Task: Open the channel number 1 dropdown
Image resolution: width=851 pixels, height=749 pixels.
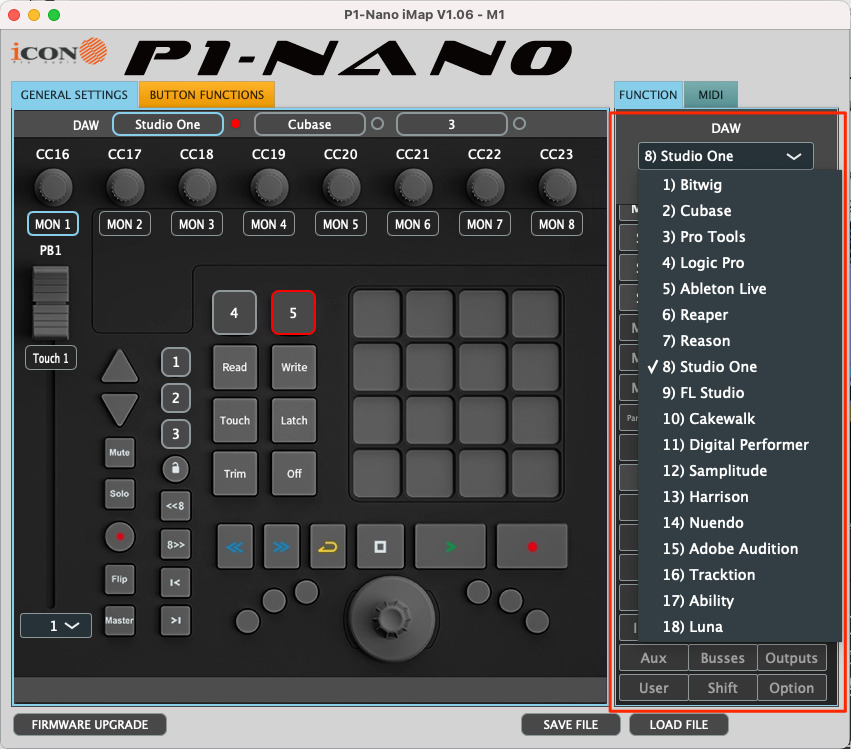Action: pos(56,625)
